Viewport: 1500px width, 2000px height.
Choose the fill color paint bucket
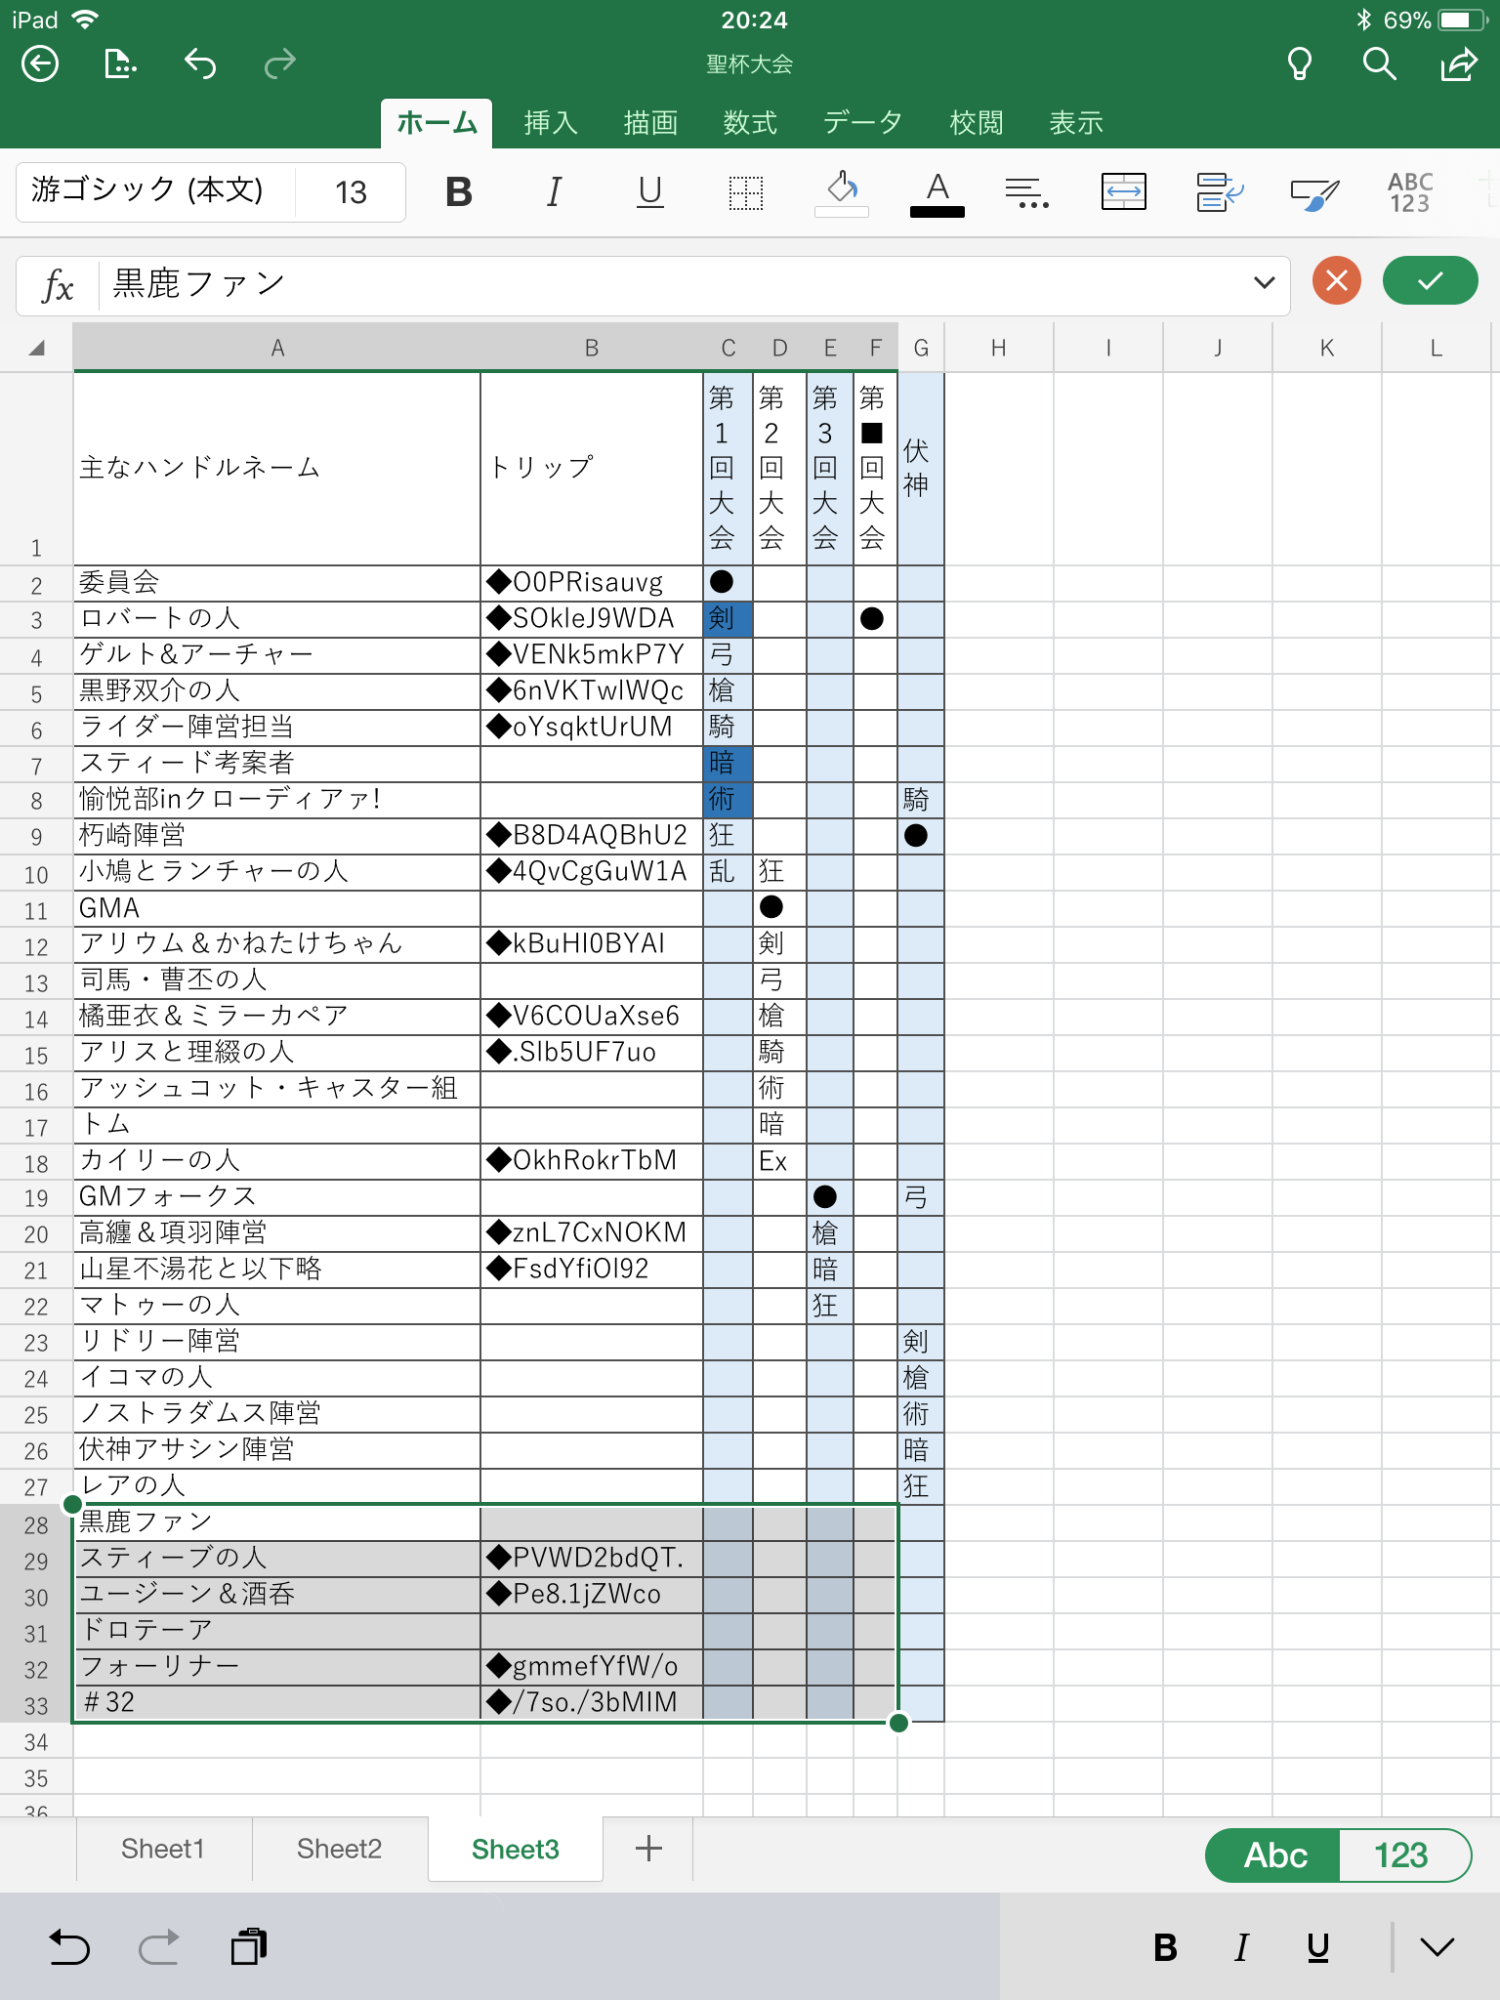coord(842,190)
